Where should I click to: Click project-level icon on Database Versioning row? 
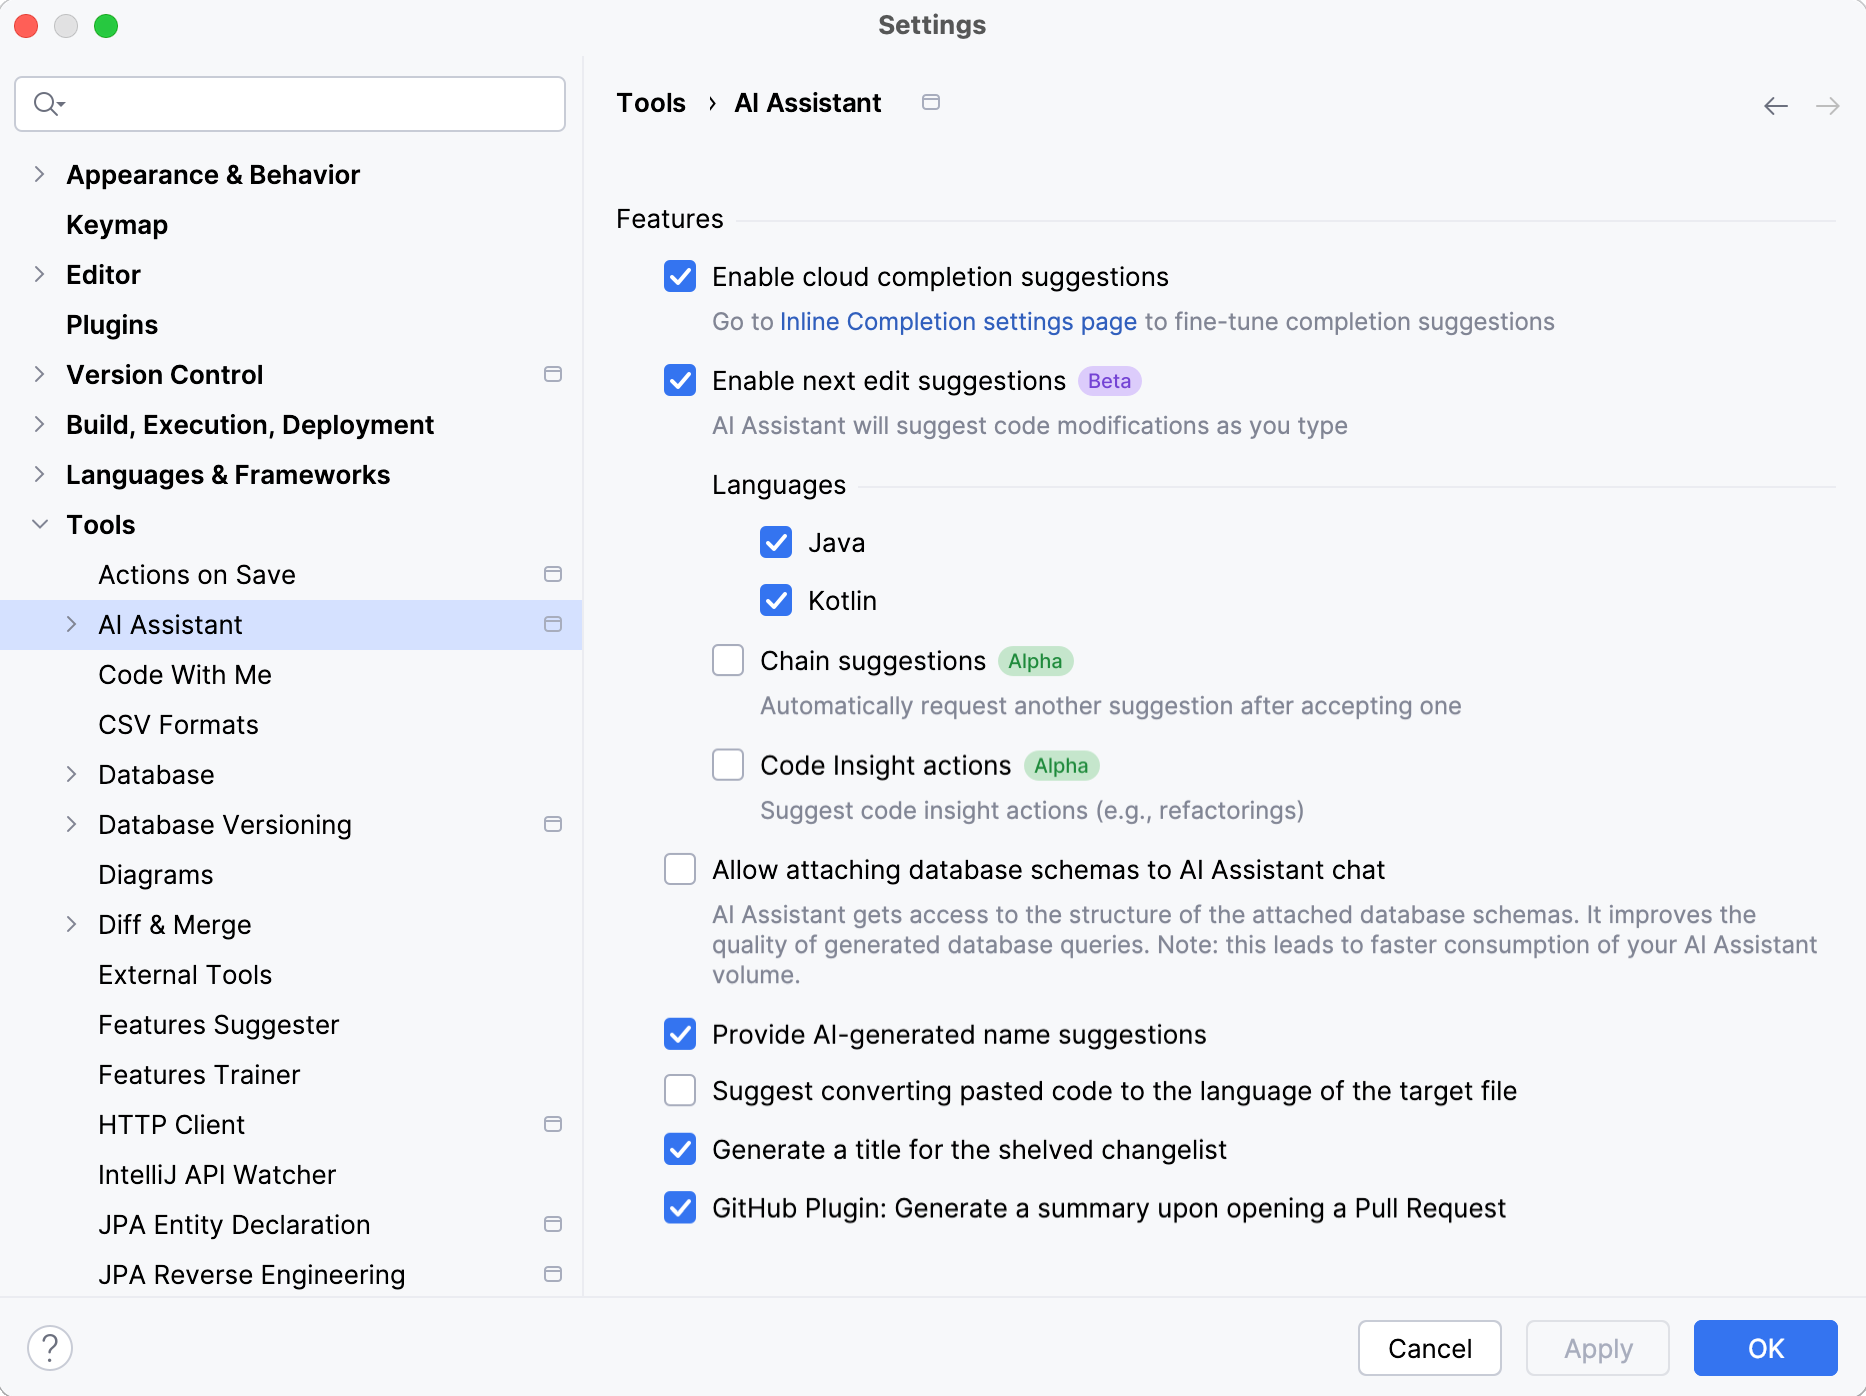point(553,824)
